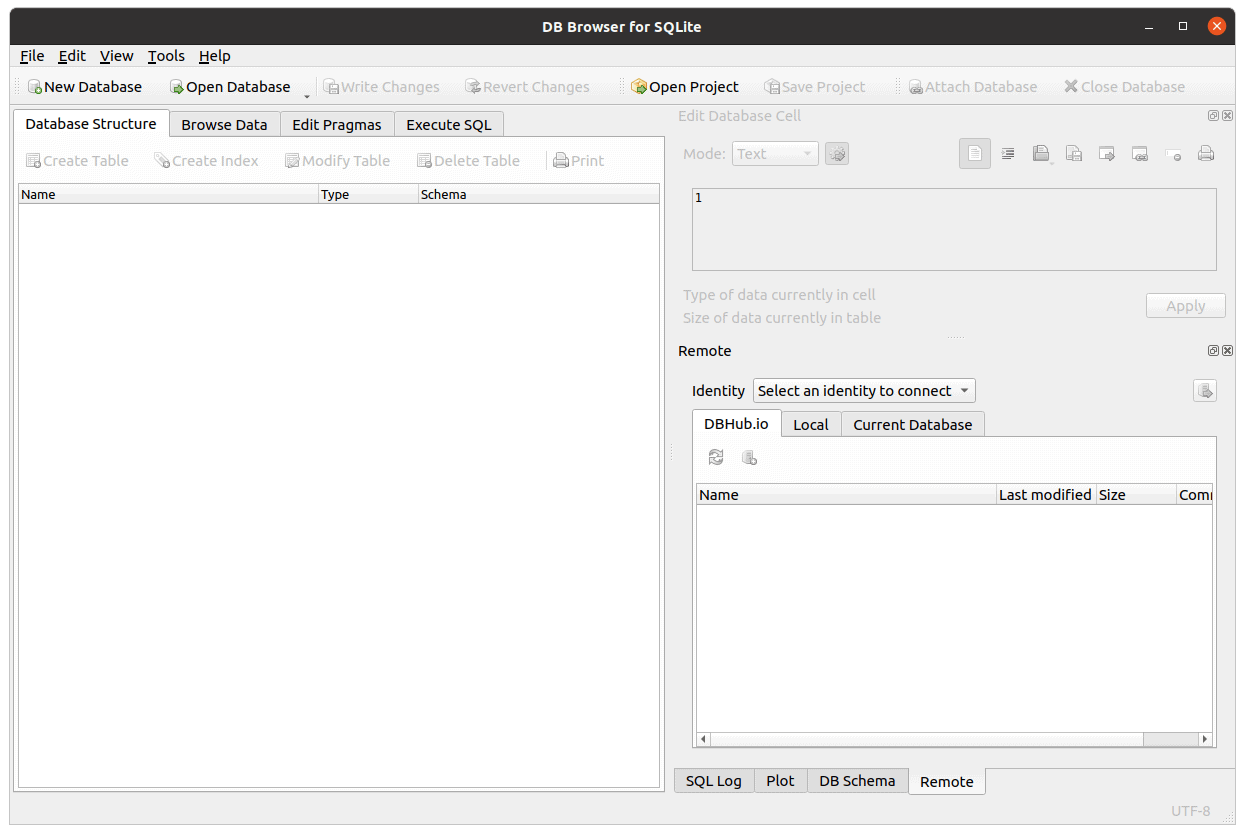Viewport: 1245px width, 834px height.
Task: Toggle word wrap in the cell editor
Action: (x=1008, y=153)
